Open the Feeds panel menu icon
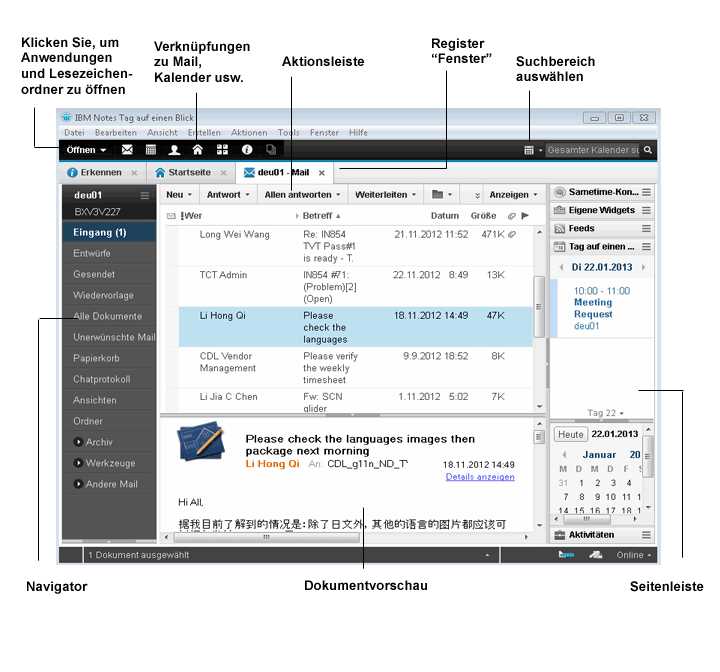This screenshot has width=720, height=672. click(646, 228)
